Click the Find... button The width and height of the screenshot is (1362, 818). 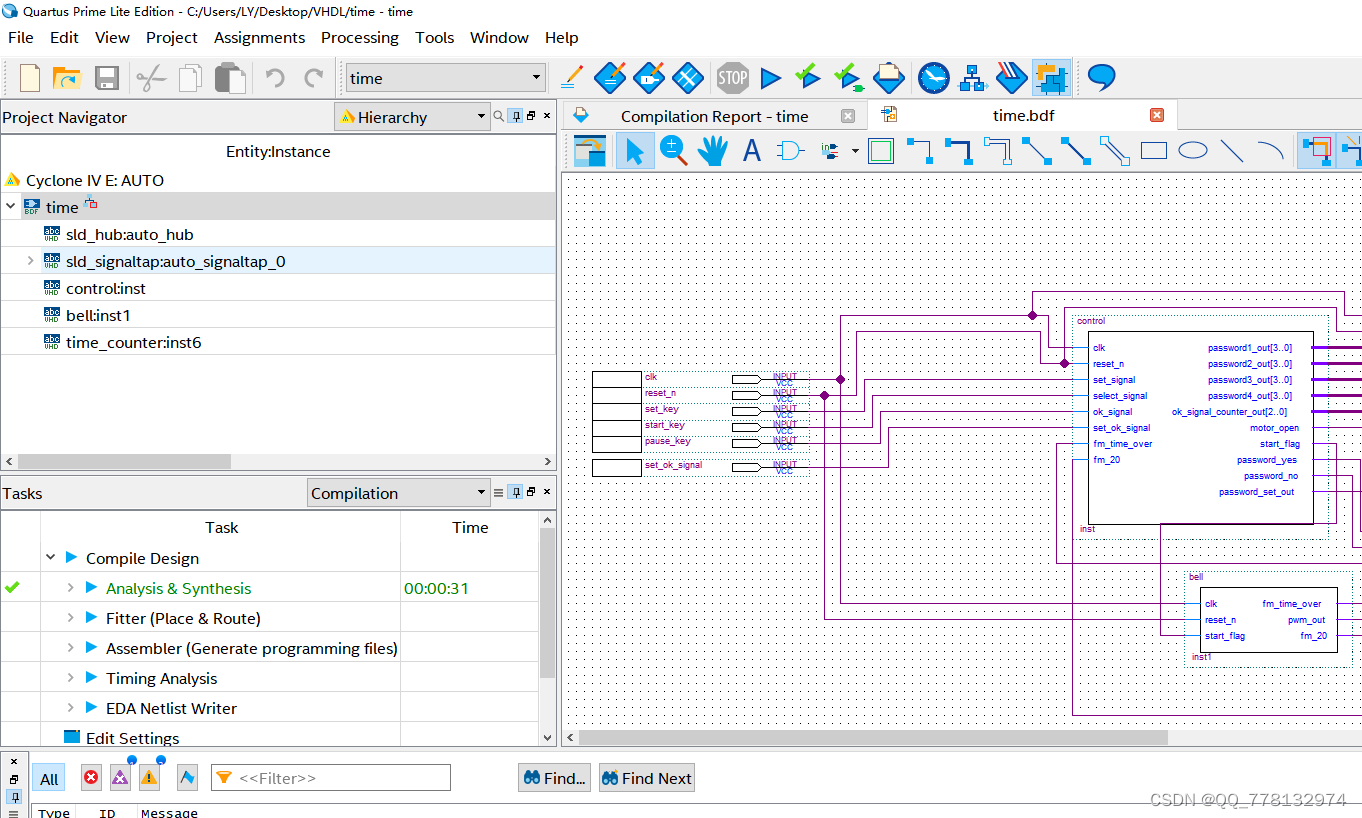pos(554,778)
